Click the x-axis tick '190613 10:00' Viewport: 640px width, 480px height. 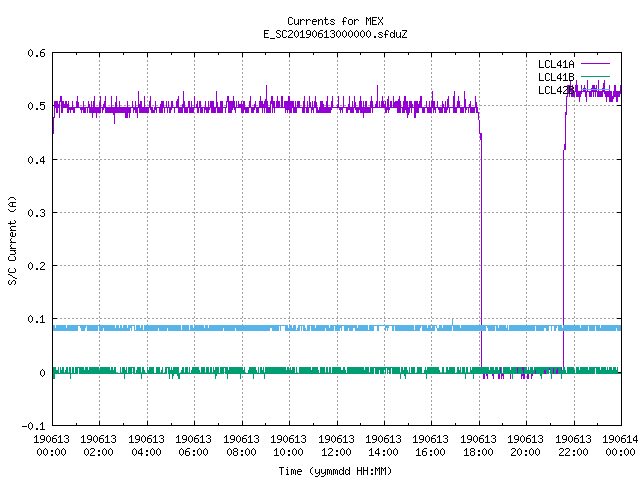(289, 446)
